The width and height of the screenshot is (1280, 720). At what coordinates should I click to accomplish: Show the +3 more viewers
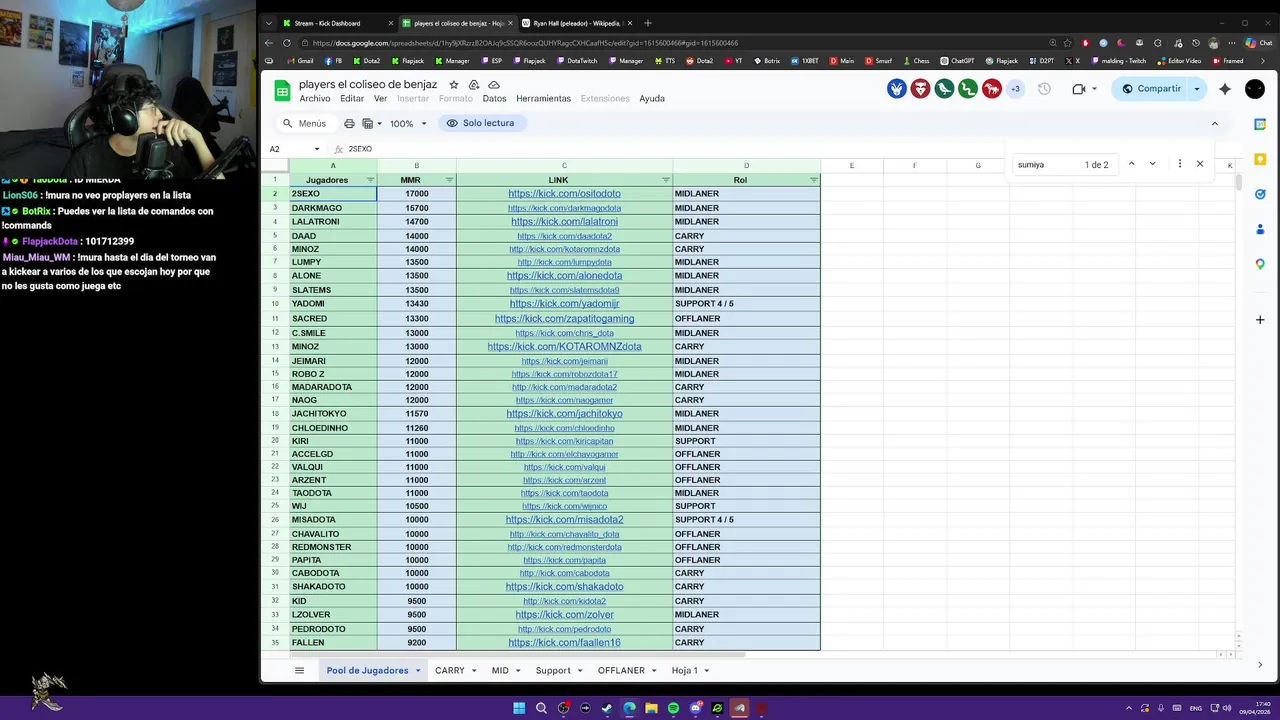tap(1015, 89)
